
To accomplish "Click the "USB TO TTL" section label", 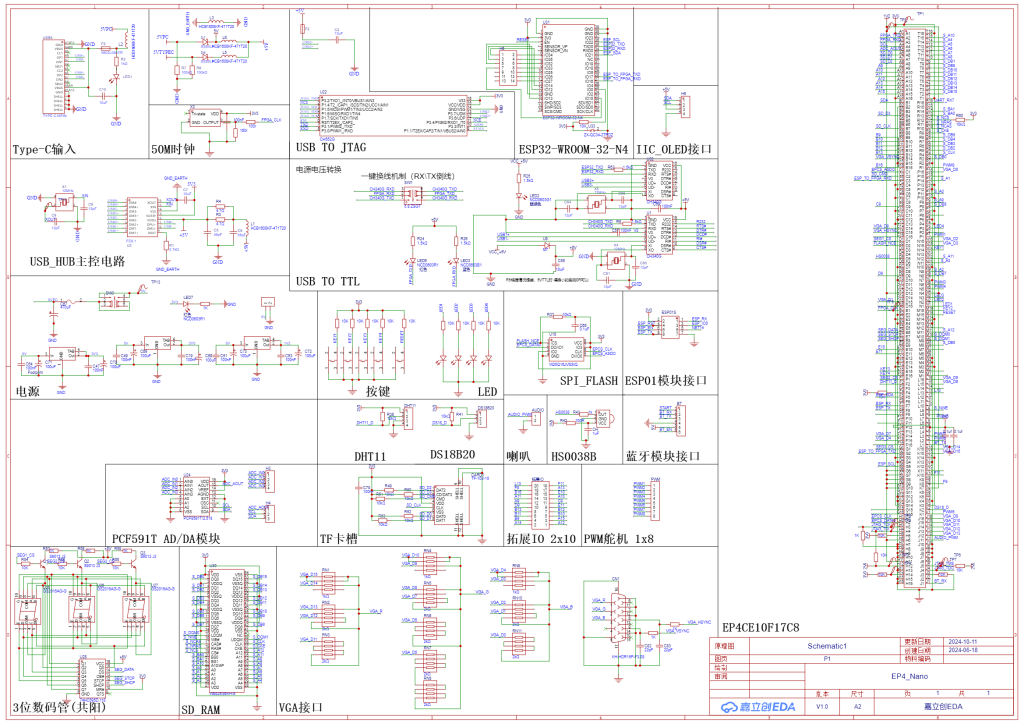I will coord(328,282).
